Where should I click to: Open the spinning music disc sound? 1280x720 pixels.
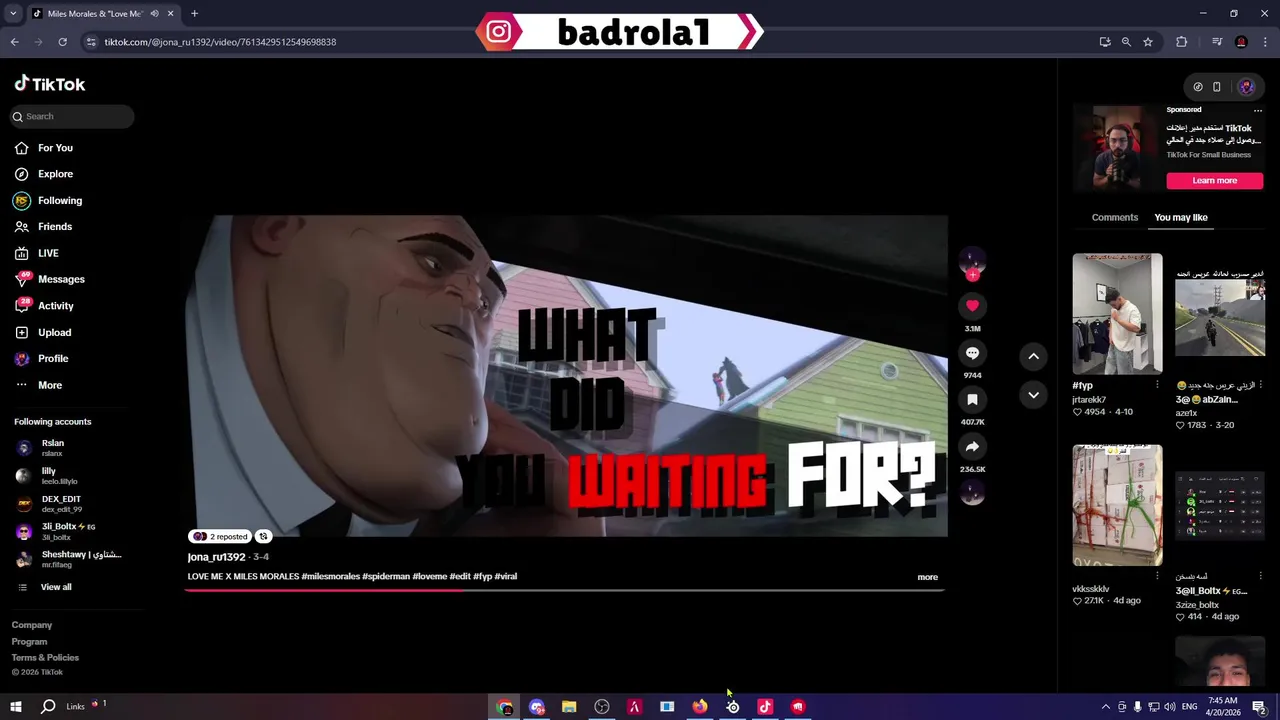pos(972,492)
